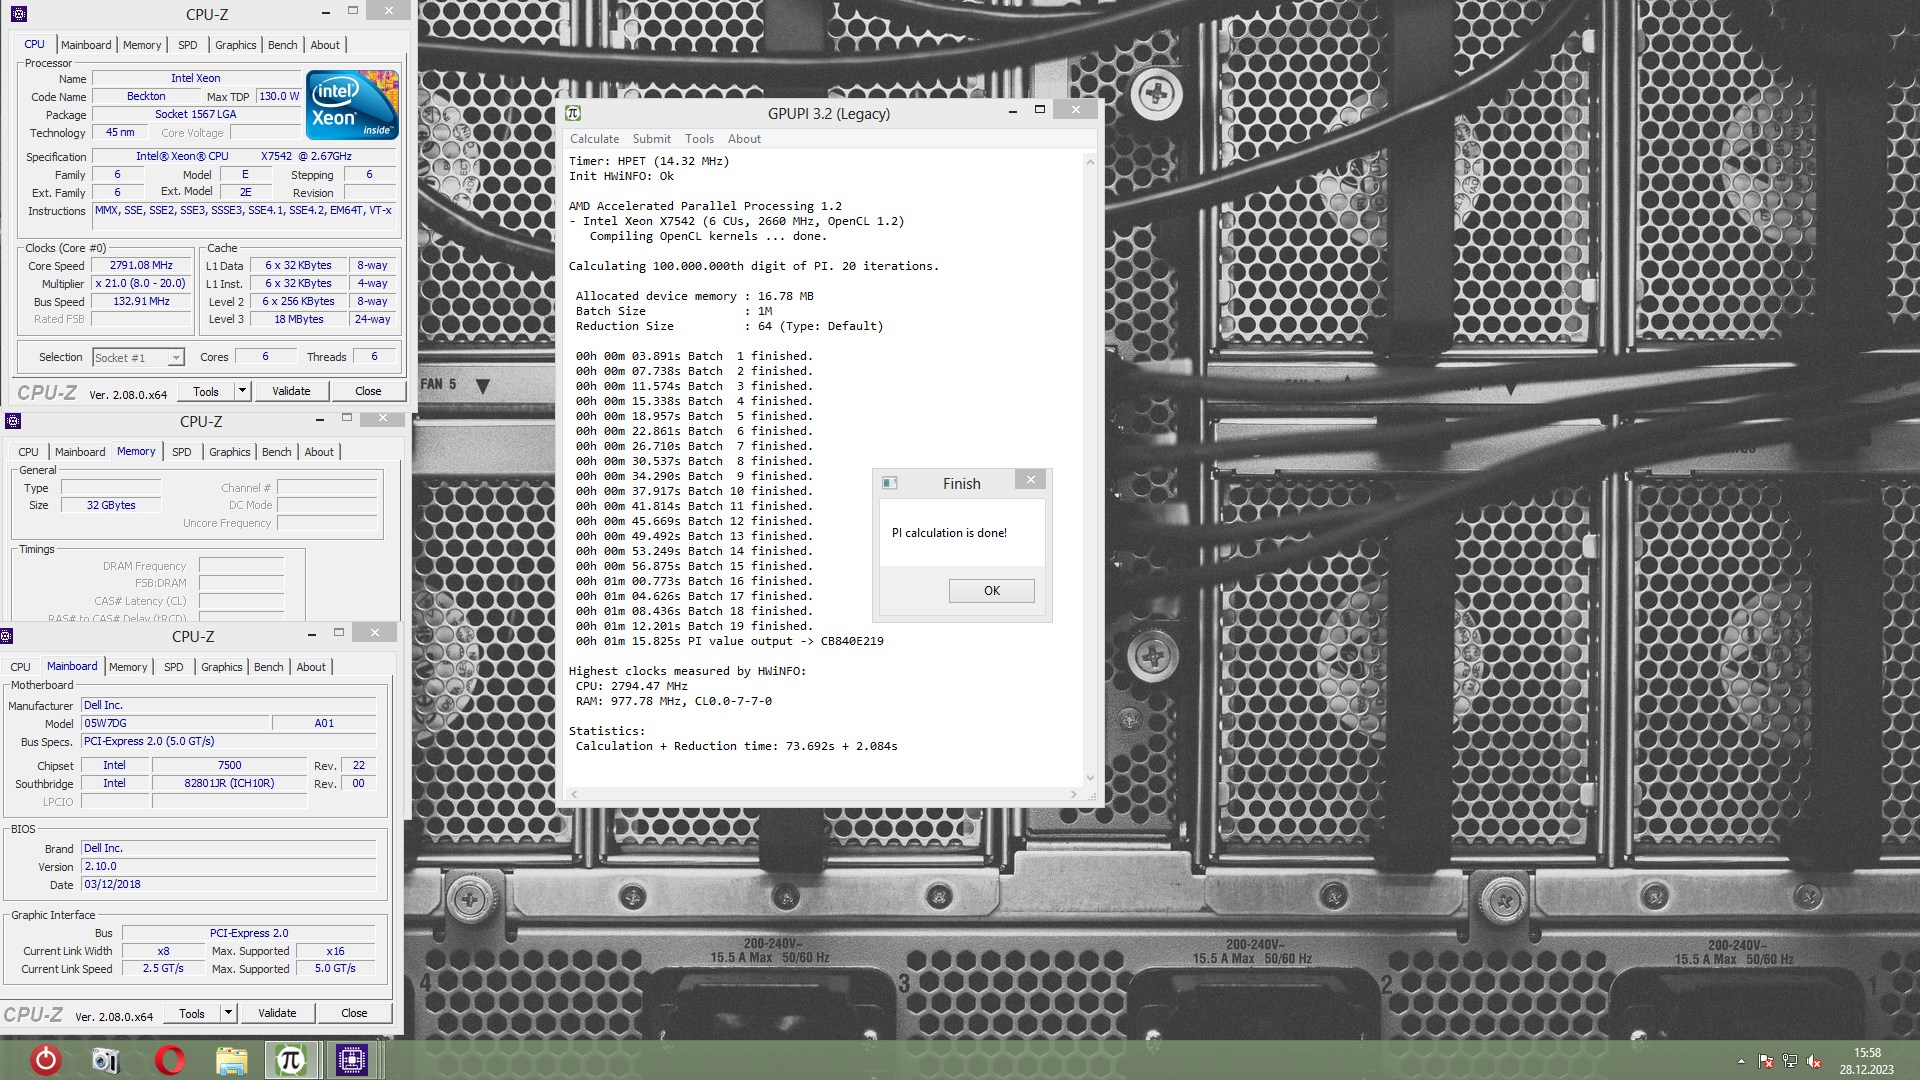Click GPUPI horizontal scrollbar right arrow

click(x=1073, y=794)
